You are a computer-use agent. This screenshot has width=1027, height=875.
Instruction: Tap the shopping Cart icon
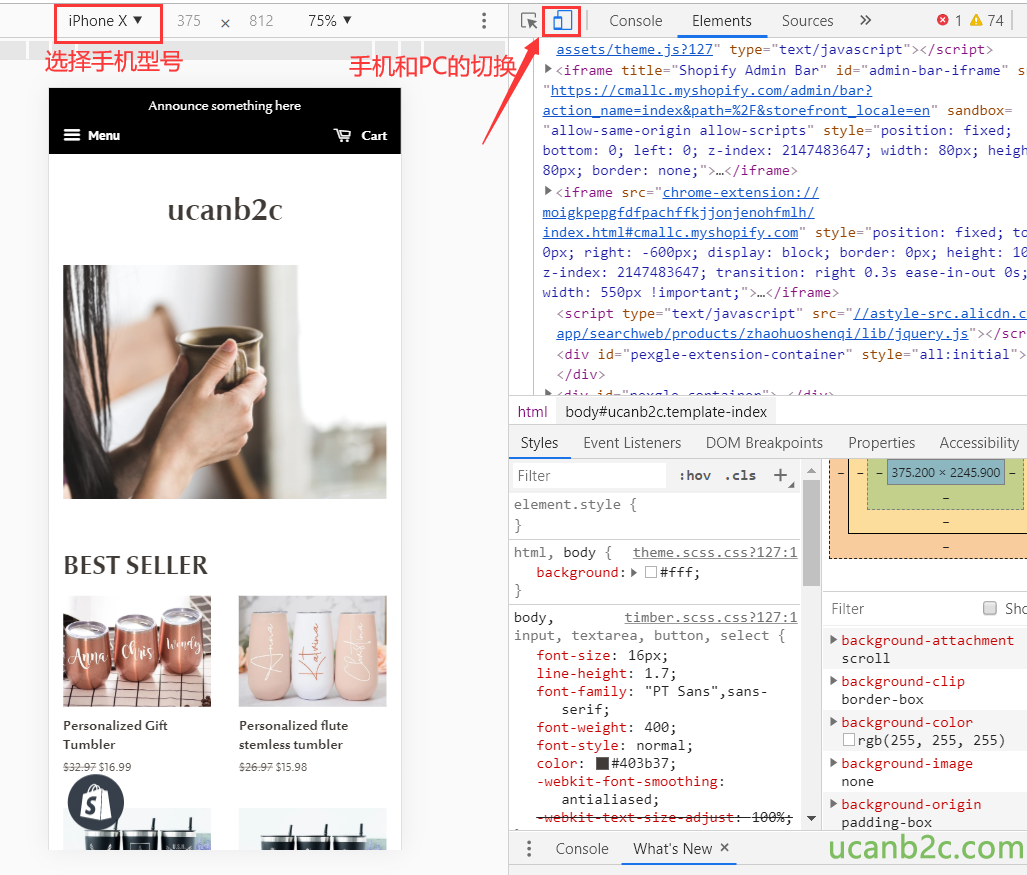coord(342,135)
